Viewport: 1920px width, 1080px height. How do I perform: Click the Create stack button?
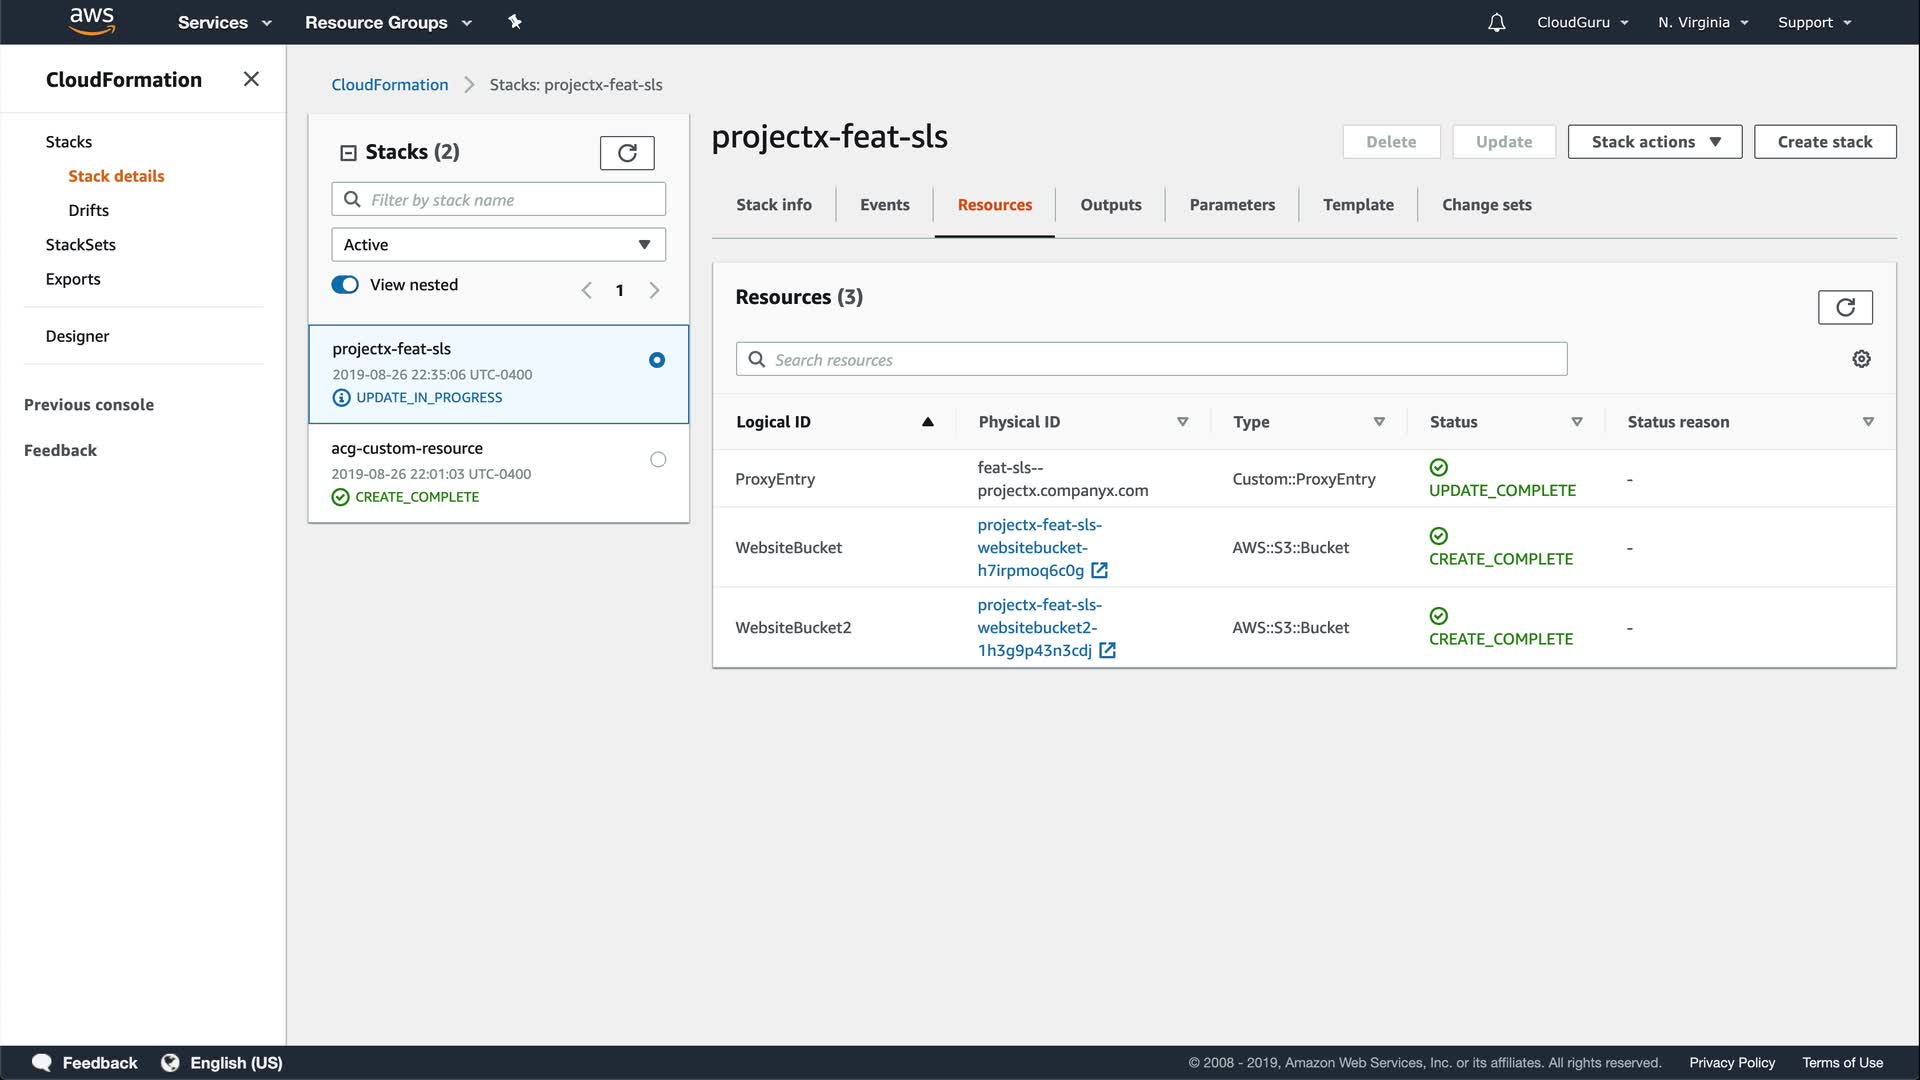(1824, 142)
